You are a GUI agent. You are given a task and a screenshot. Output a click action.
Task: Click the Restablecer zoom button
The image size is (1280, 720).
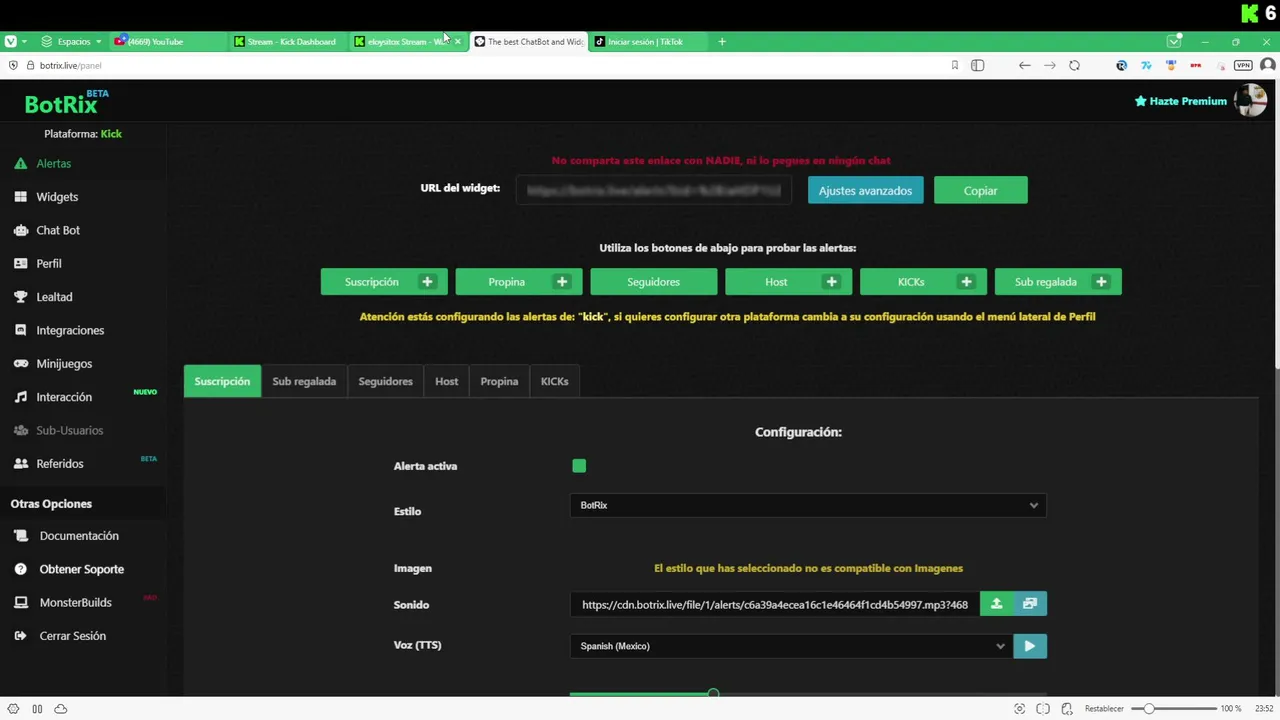click(x=1104, y=709)
